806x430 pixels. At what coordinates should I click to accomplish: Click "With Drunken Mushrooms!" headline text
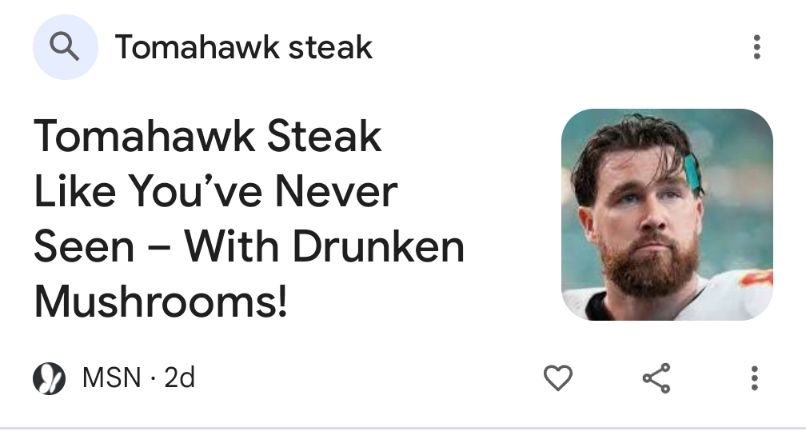pos(249,275)
